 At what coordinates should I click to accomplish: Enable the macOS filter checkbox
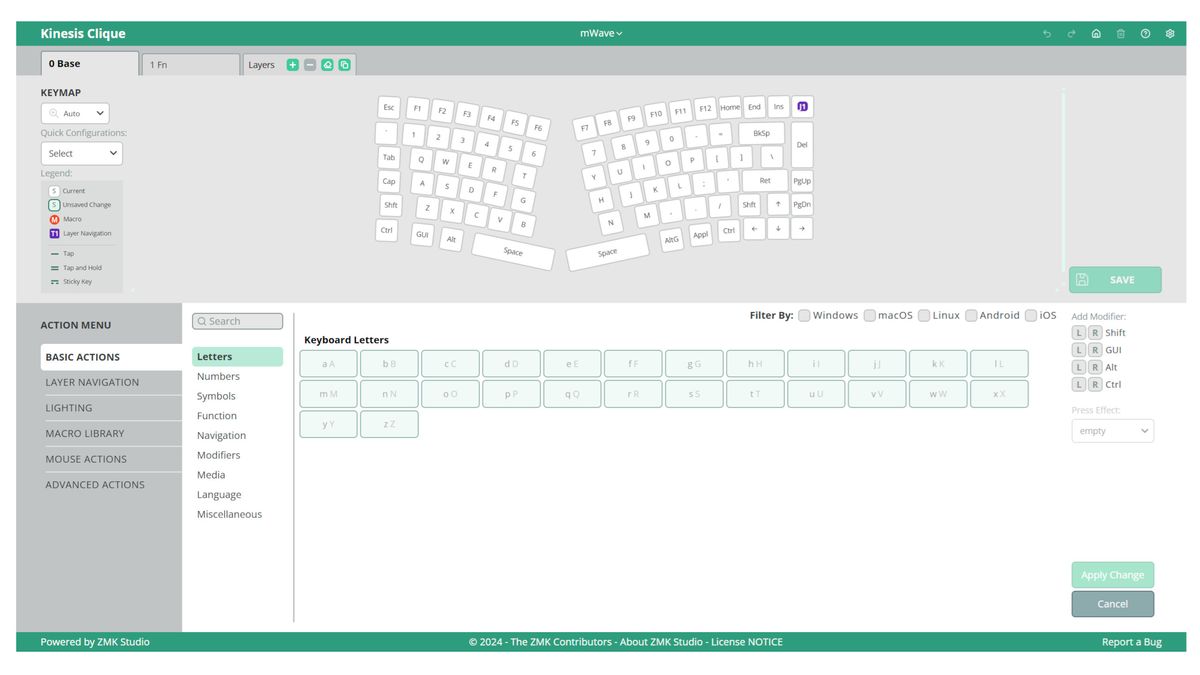point(870,315)
